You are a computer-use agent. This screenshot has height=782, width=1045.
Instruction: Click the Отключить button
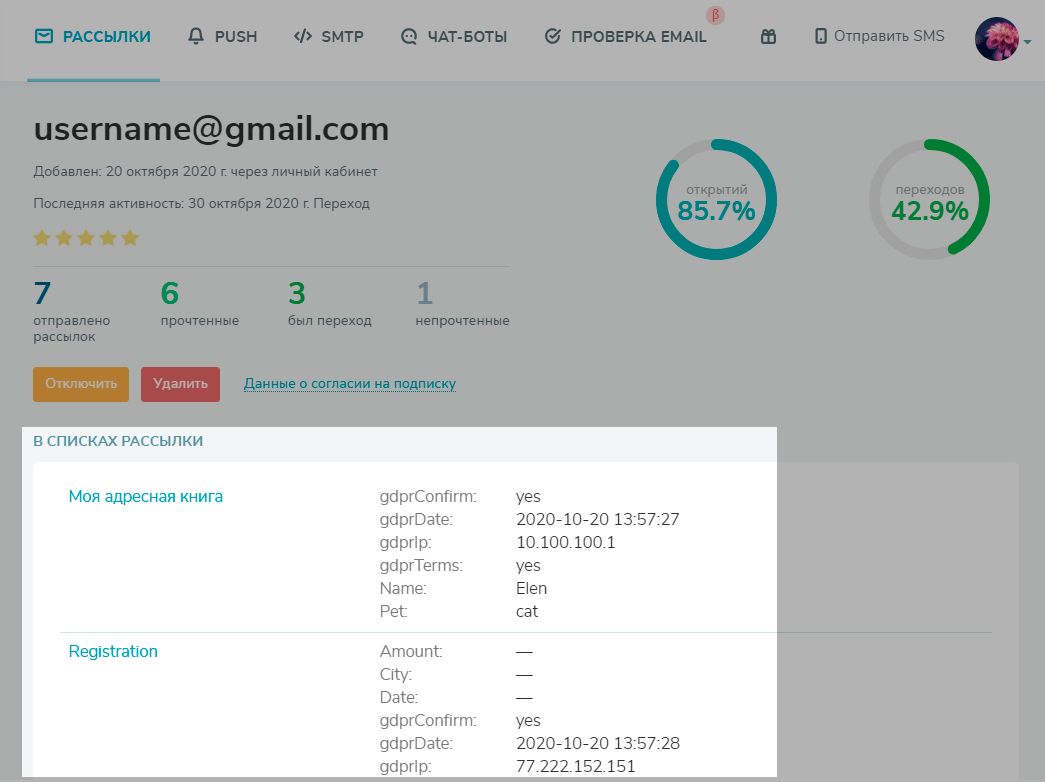click(81, 384)
